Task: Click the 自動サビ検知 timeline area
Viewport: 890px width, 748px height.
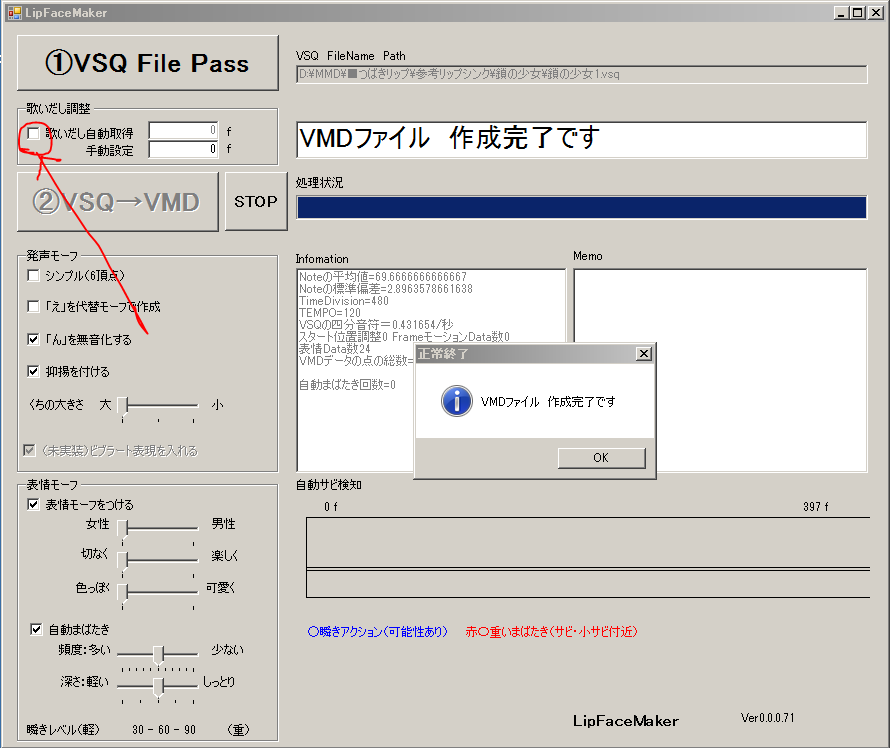Action: (588, 557)
